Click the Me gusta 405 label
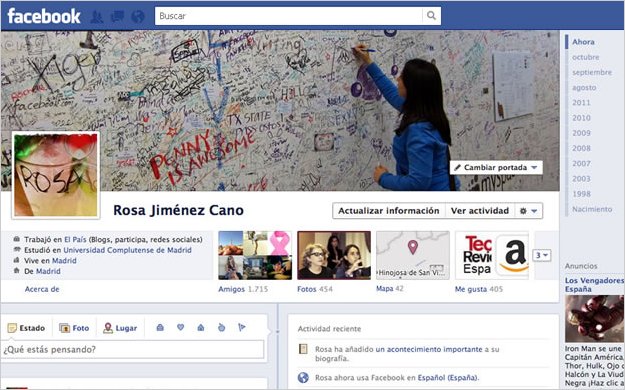The height and width of the screenshot is (390, 625). tap(479, 289)
